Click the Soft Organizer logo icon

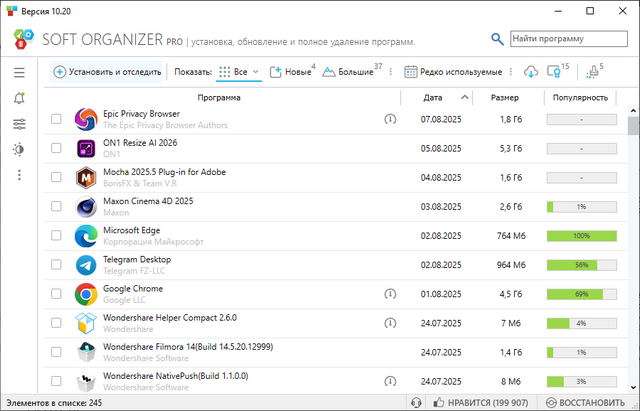[x=23, y=39]
